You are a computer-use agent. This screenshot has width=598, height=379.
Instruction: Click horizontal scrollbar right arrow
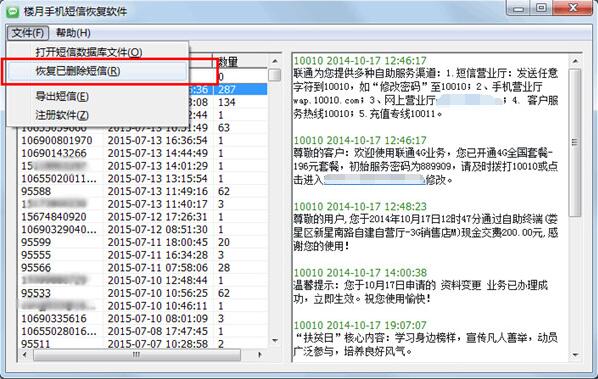pyautogui.click(x=260, y=355)
